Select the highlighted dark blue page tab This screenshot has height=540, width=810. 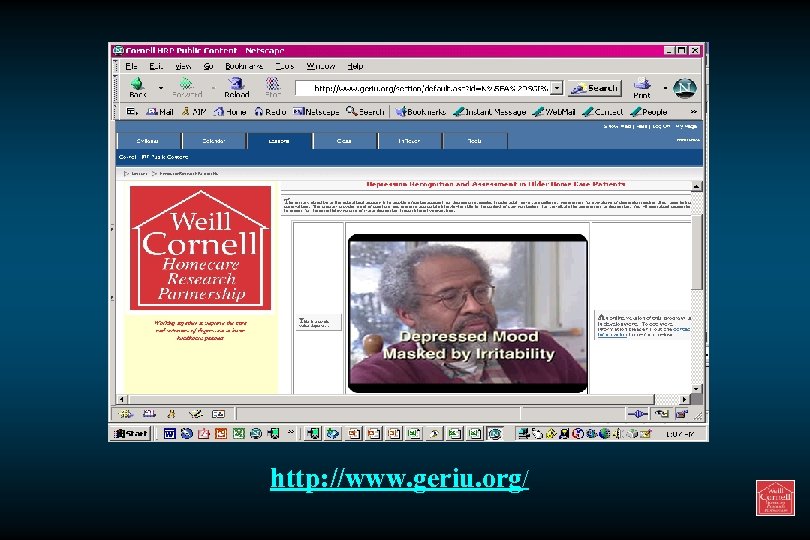pos(279,141)
